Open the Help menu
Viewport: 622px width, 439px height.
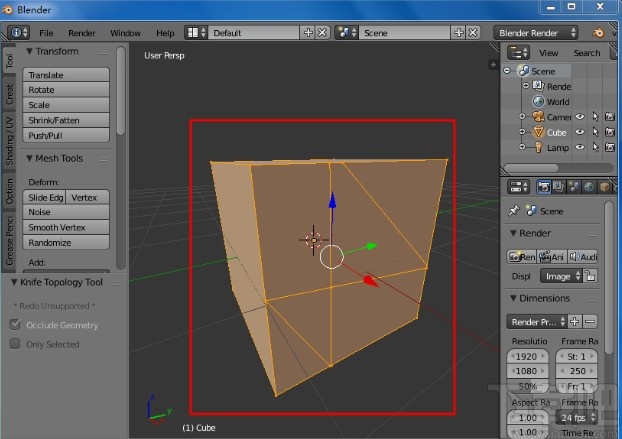point(165,33)
